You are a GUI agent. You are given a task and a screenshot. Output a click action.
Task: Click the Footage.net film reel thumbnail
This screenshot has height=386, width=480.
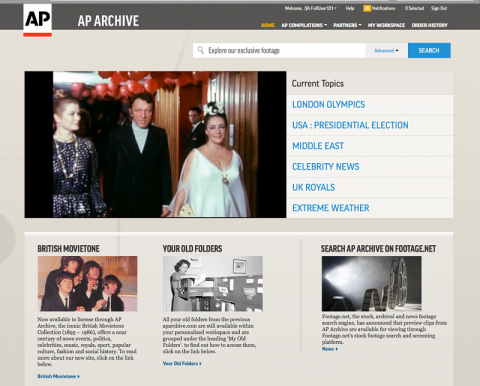[x=372, y=284]
